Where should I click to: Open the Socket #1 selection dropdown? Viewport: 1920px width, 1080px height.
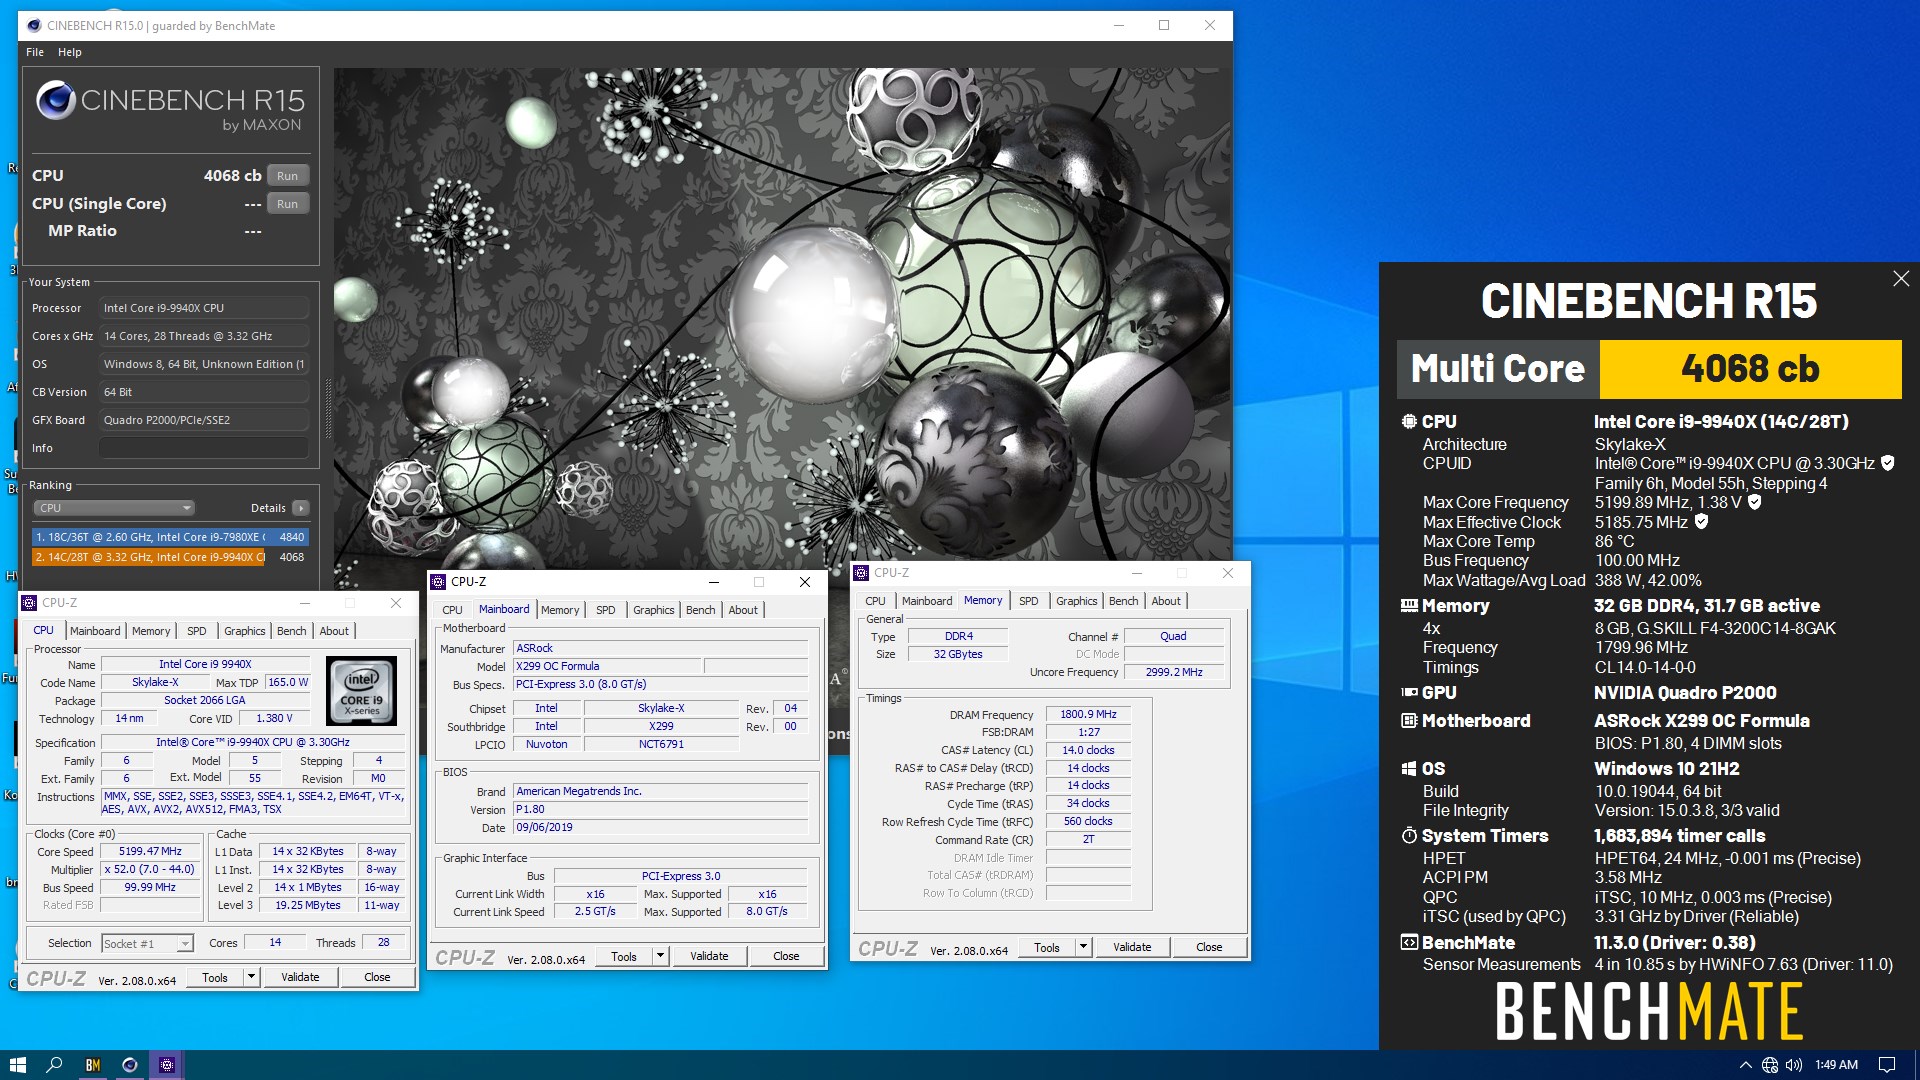(x=147, y=943)
